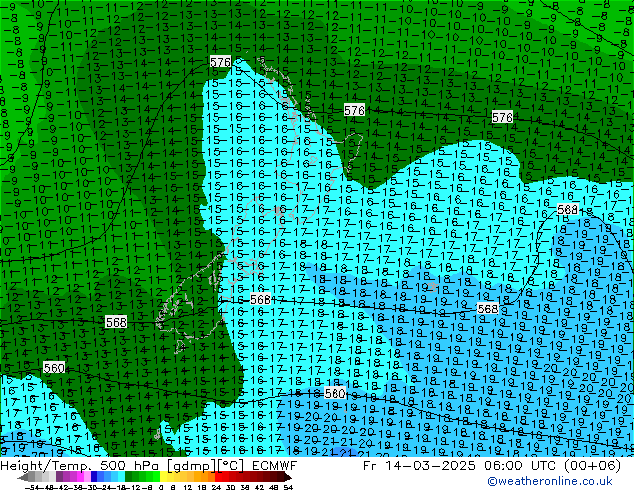Click the '[gdmp]' unit label
This screenshot has height=490, width=634.
pos(190,466)
